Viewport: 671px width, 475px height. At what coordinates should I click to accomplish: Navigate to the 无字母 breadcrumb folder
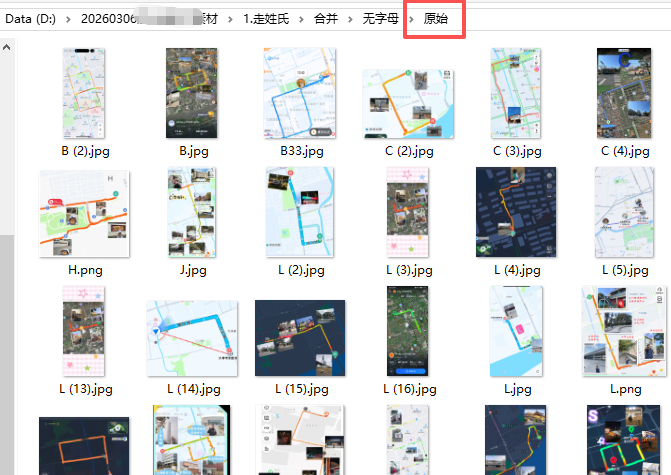pos(380,19)
